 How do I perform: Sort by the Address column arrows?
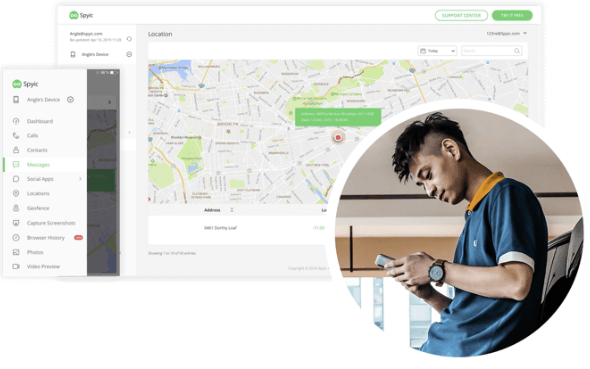[232, 210]
